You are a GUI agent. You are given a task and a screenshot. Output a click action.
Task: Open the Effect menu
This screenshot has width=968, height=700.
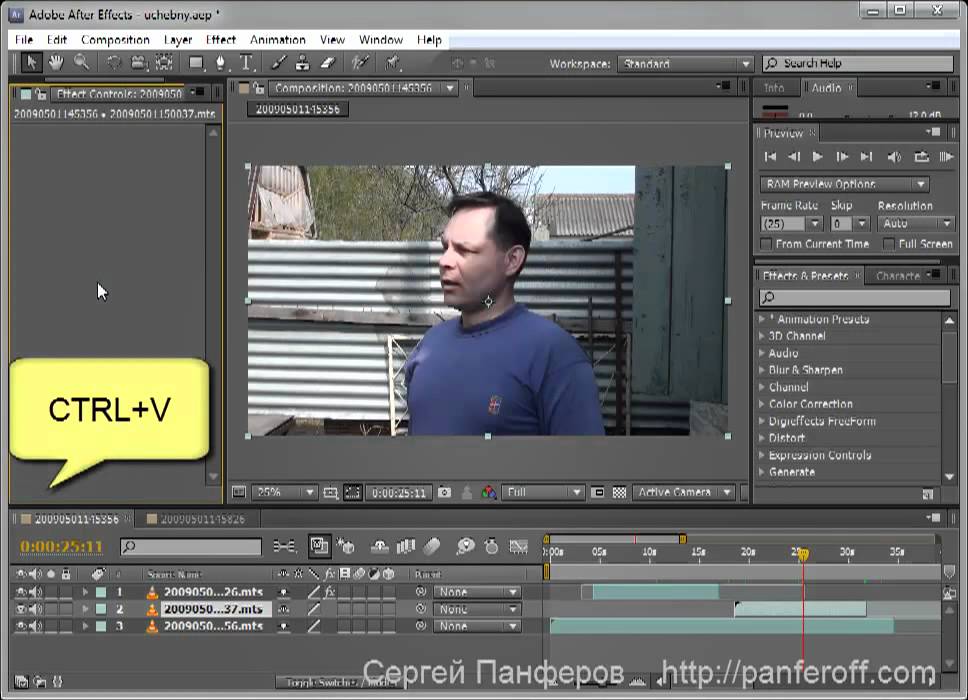pyautogui.click(x=220, y=40)
